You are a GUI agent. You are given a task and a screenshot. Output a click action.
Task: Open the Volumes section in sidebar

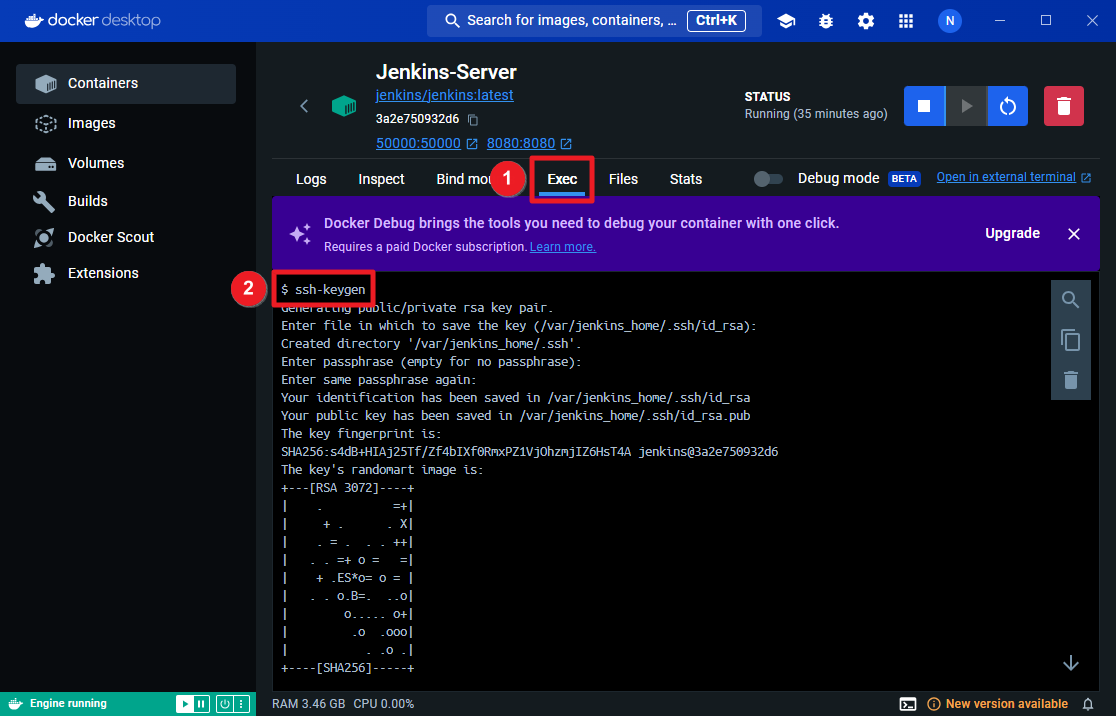coord(126,163)
